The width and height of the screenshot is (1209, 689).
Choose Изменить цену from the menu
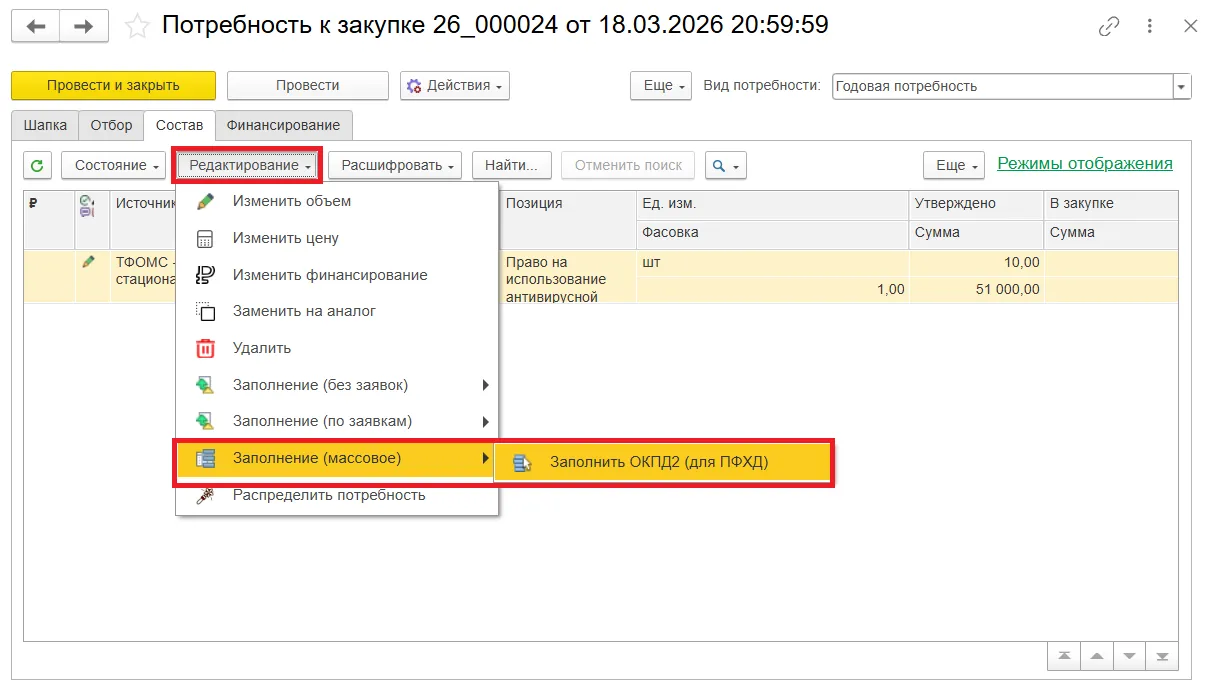click(337, 238)
